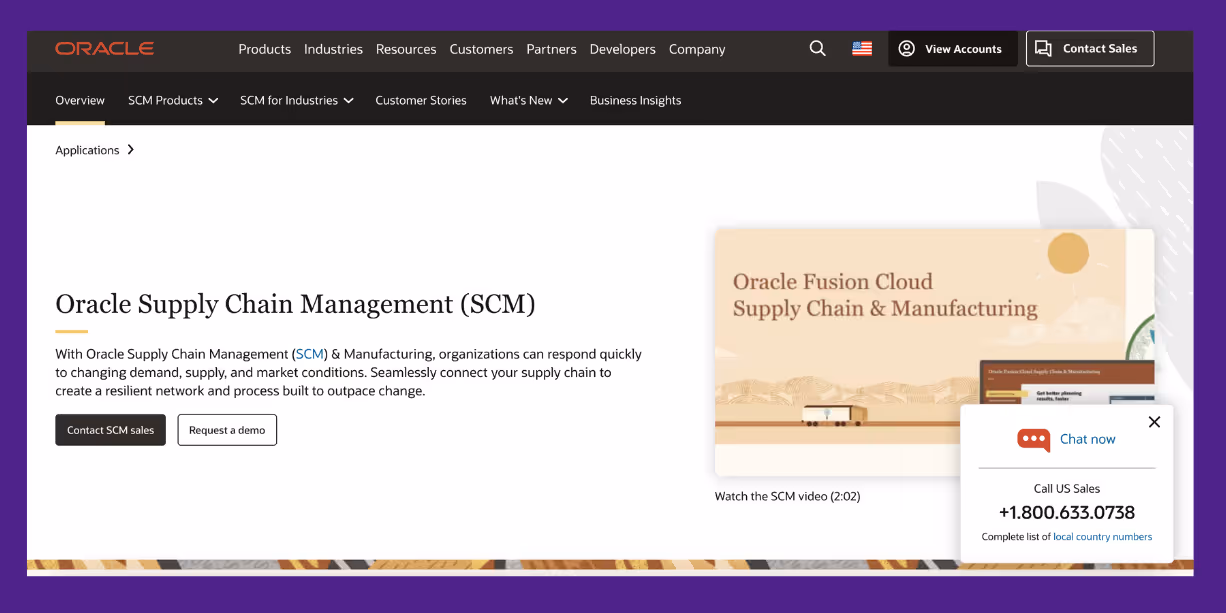Go to Customer Stories
This screenshot has width=1226, height=613.
click(x=421, y=100)
